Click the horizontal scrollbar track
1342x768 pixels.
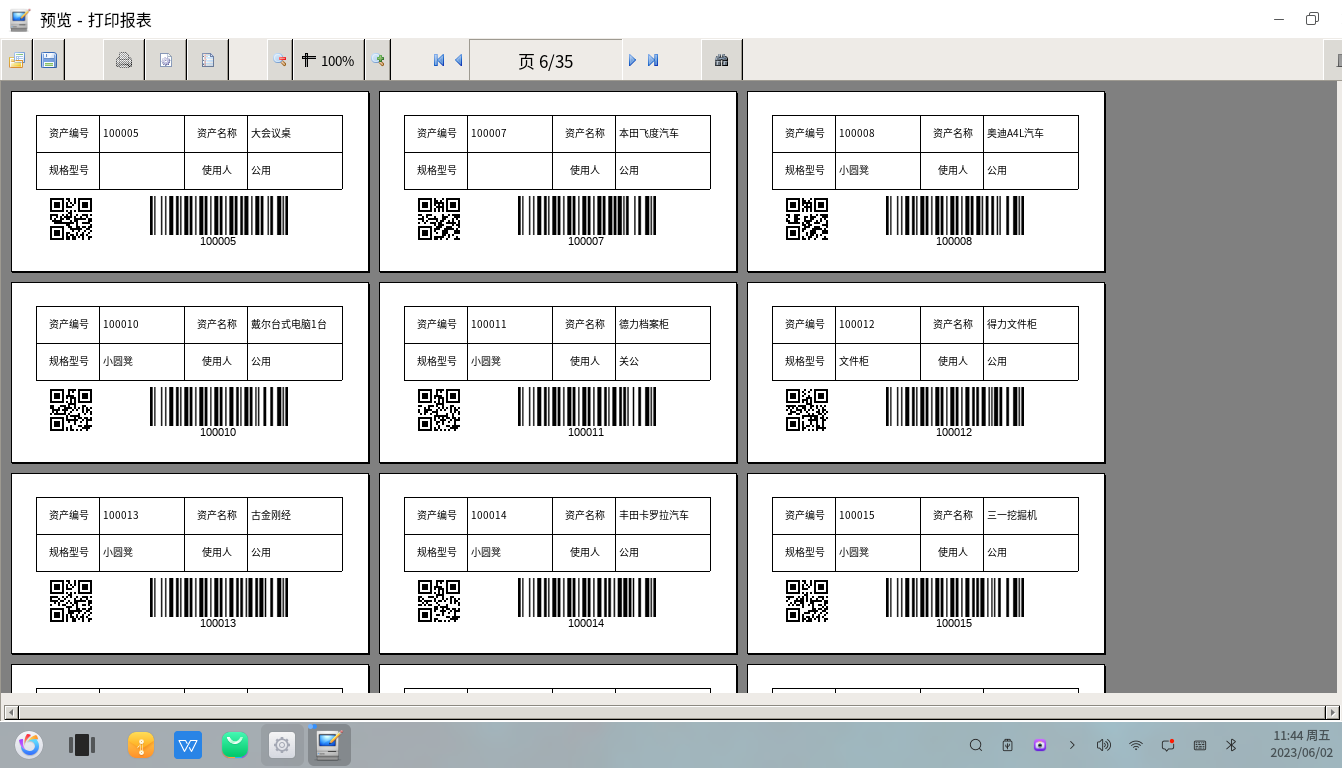click(x=672, y=712)
